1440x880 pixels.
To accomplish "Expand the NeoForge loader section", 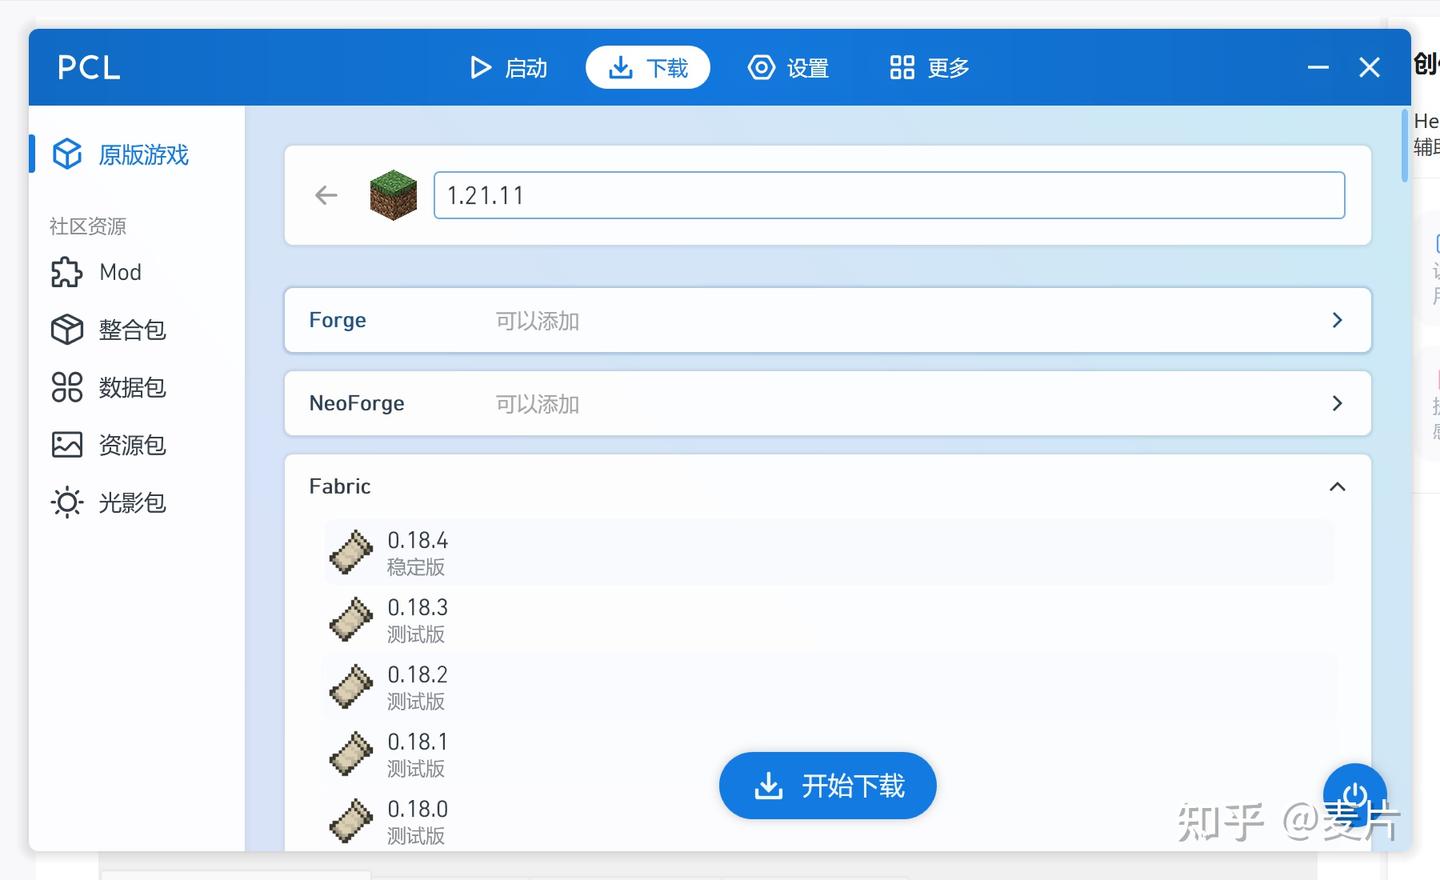I will tap(828, 403).
